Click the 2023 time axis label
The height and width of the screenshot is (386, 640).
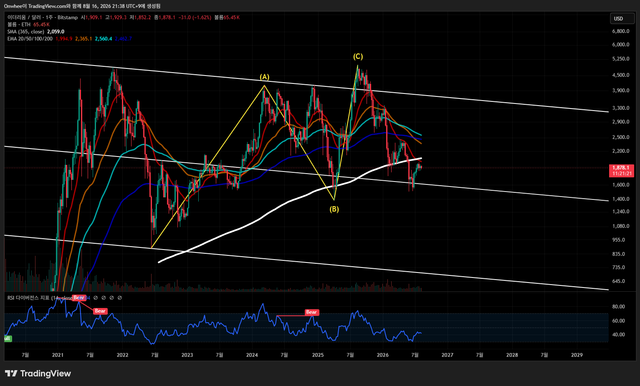pyautogui.click(x=187, y=355)
